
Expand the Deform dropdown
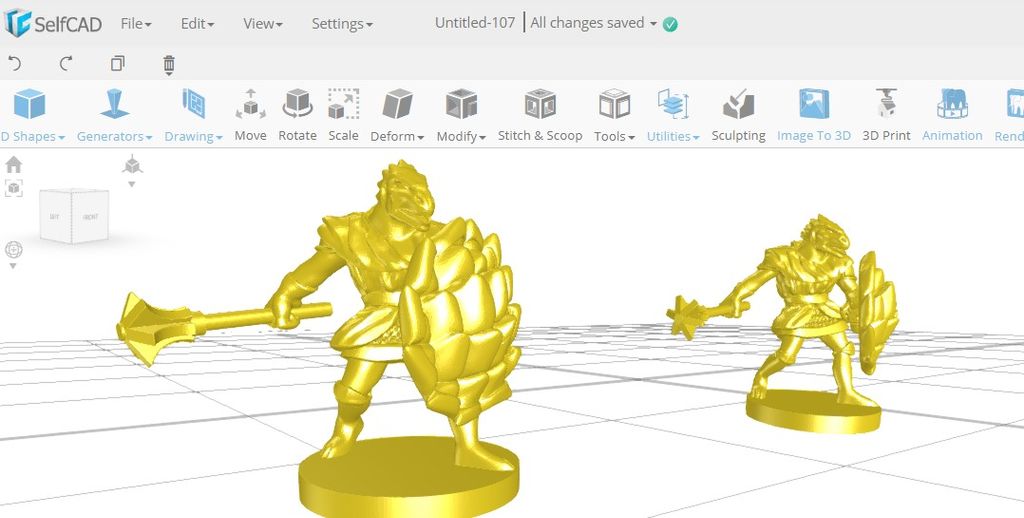click(x=397, y=116)
